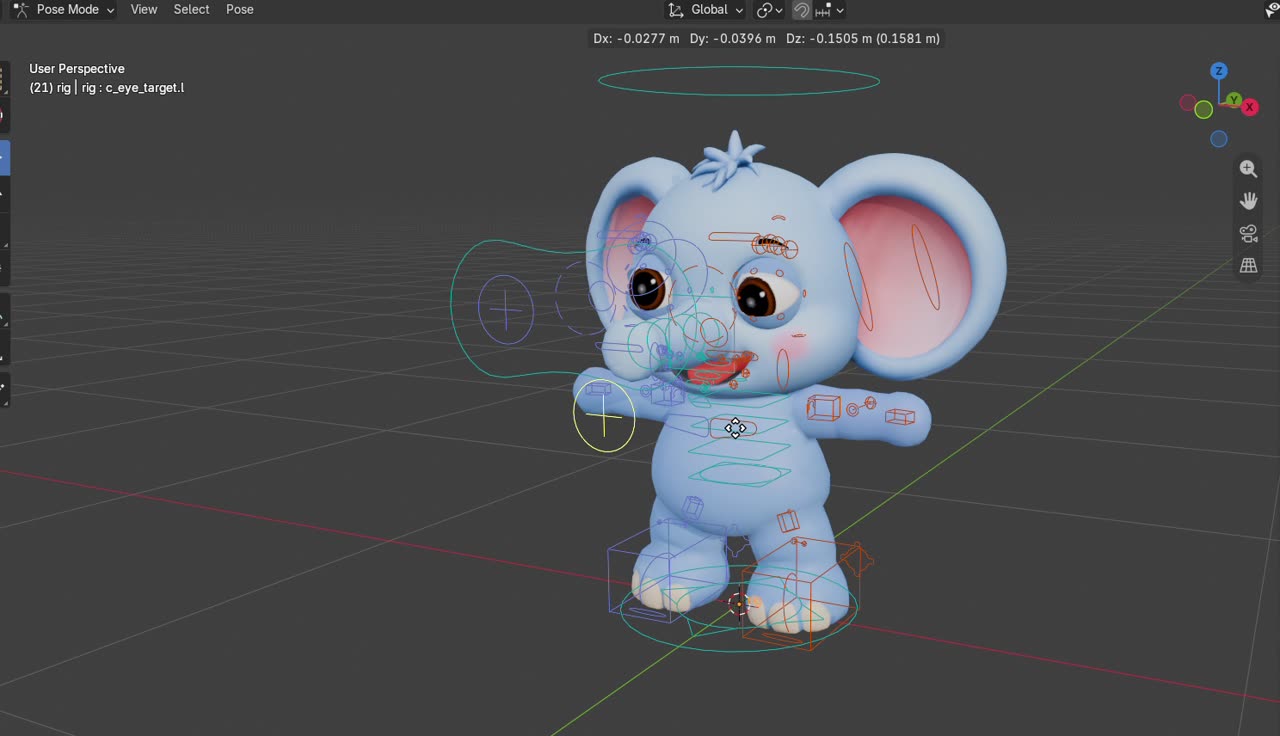Open the snapping increment options dropdown
Screen dimensions: 1280x736
pyautogui.click(x=830, y=9)
